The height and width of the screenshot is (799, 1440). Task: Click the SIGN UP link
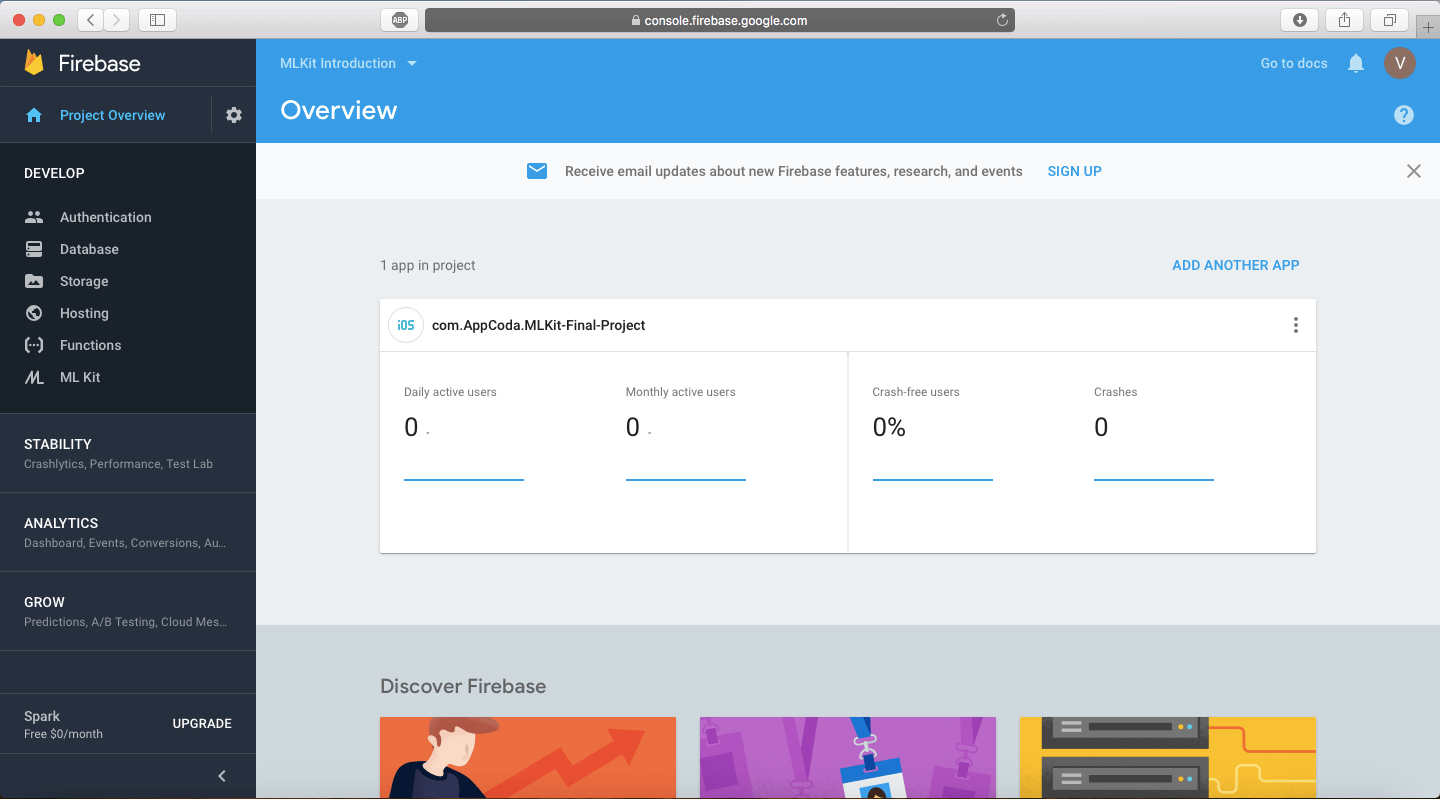(x=1074, y=171)
